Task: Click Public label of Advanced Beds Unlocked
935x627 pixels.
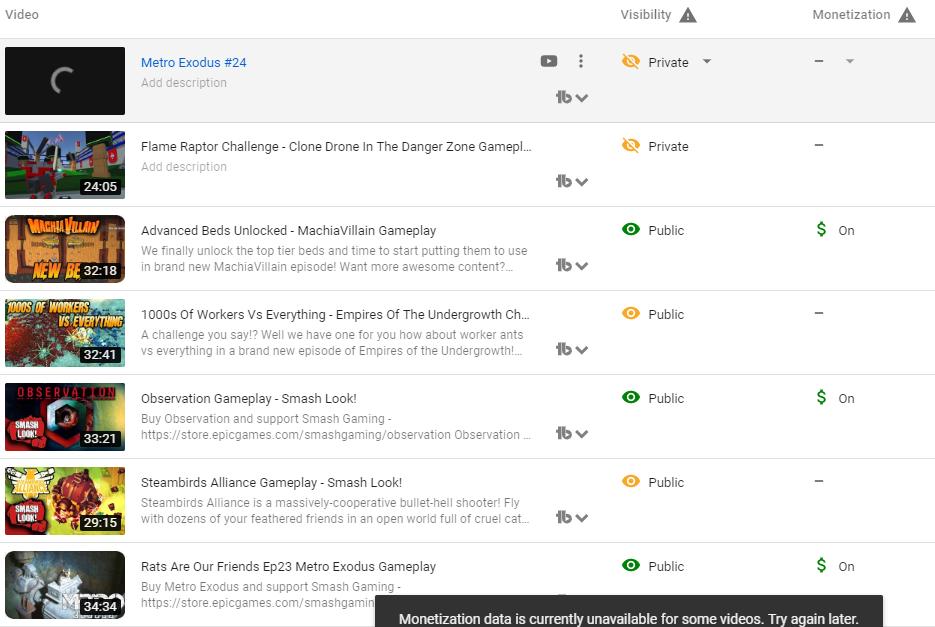Action: [666, 231]
